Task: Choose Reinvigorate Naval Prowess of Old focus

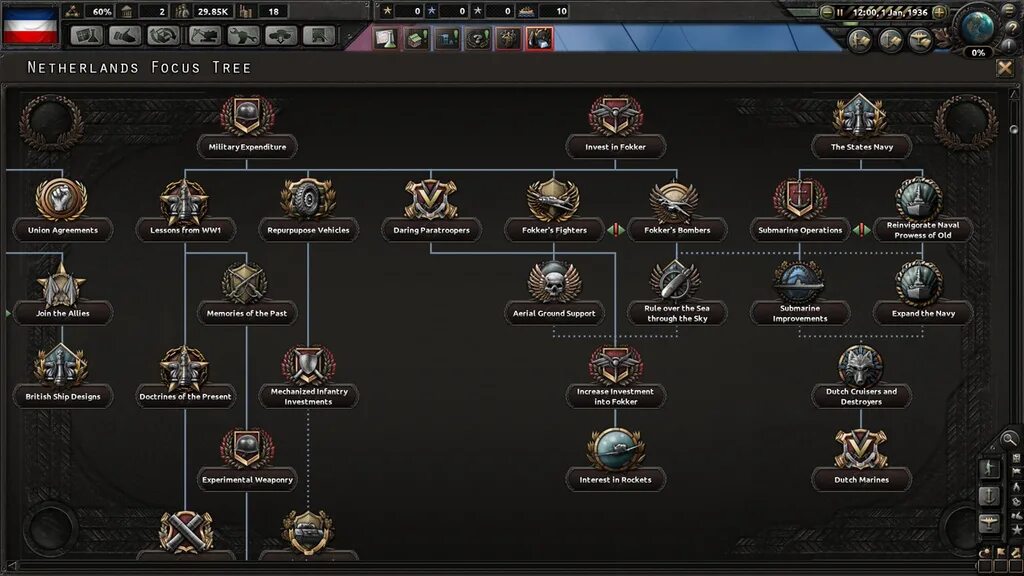Action: coord(923,210)
